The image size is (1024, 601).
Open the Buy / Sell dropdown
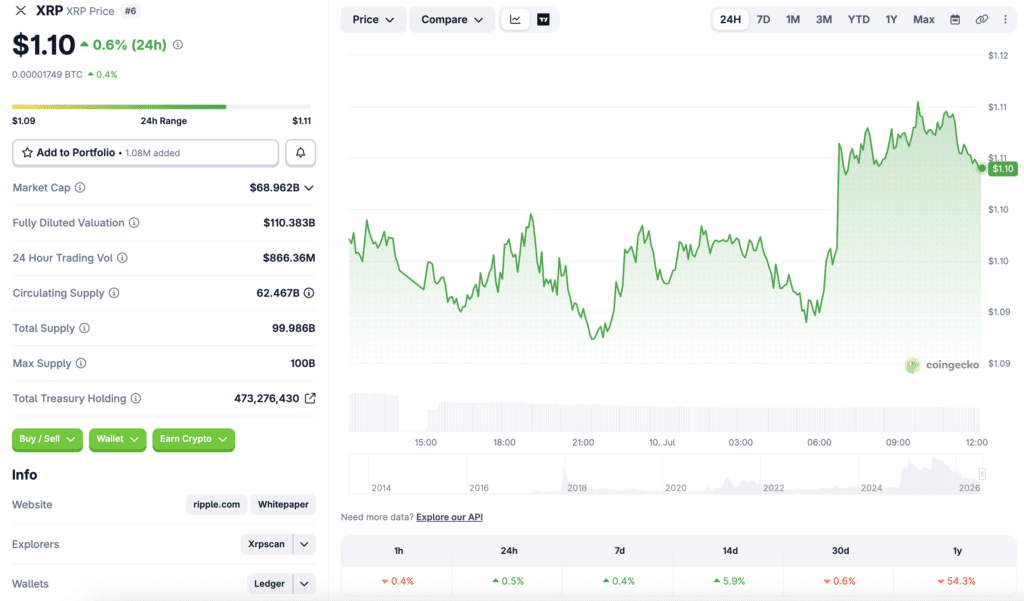(x=47, y=439)
